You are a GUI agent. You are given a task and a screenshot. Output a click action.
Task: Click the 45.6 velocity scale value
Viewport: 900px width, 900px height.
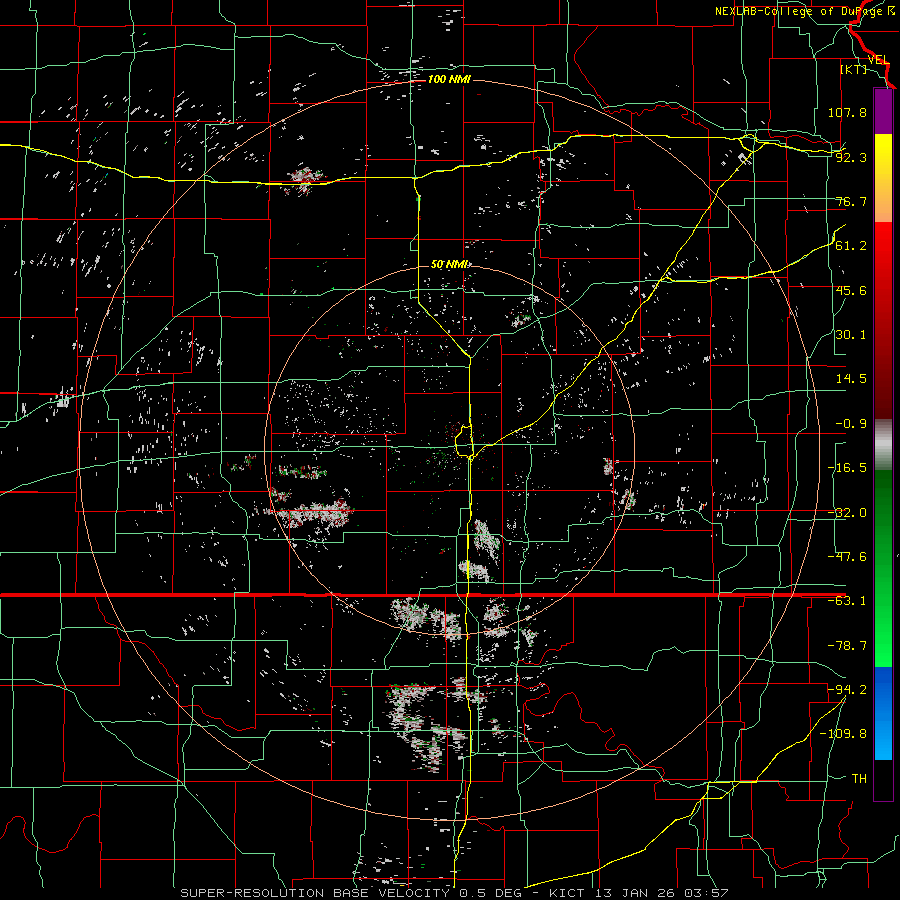point(851,290)
